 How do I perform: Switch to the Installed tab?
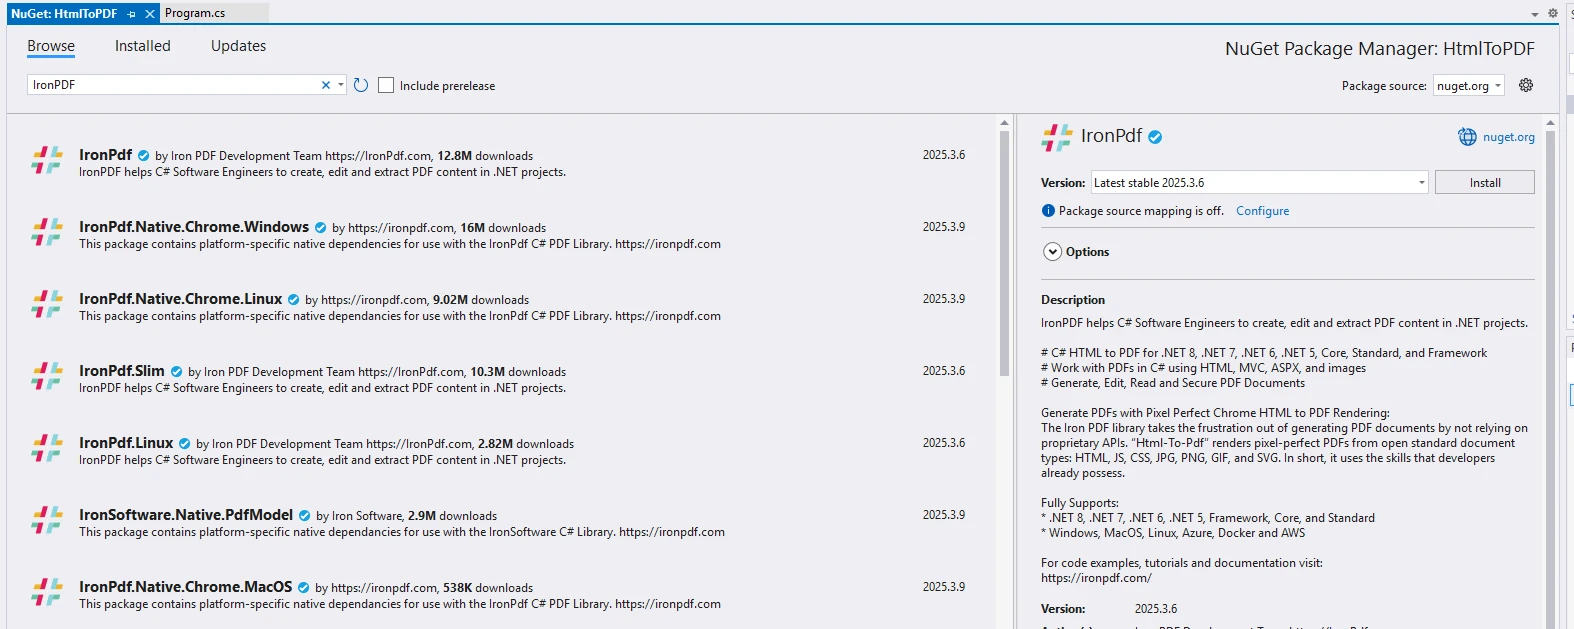click(x=142, y=46)
